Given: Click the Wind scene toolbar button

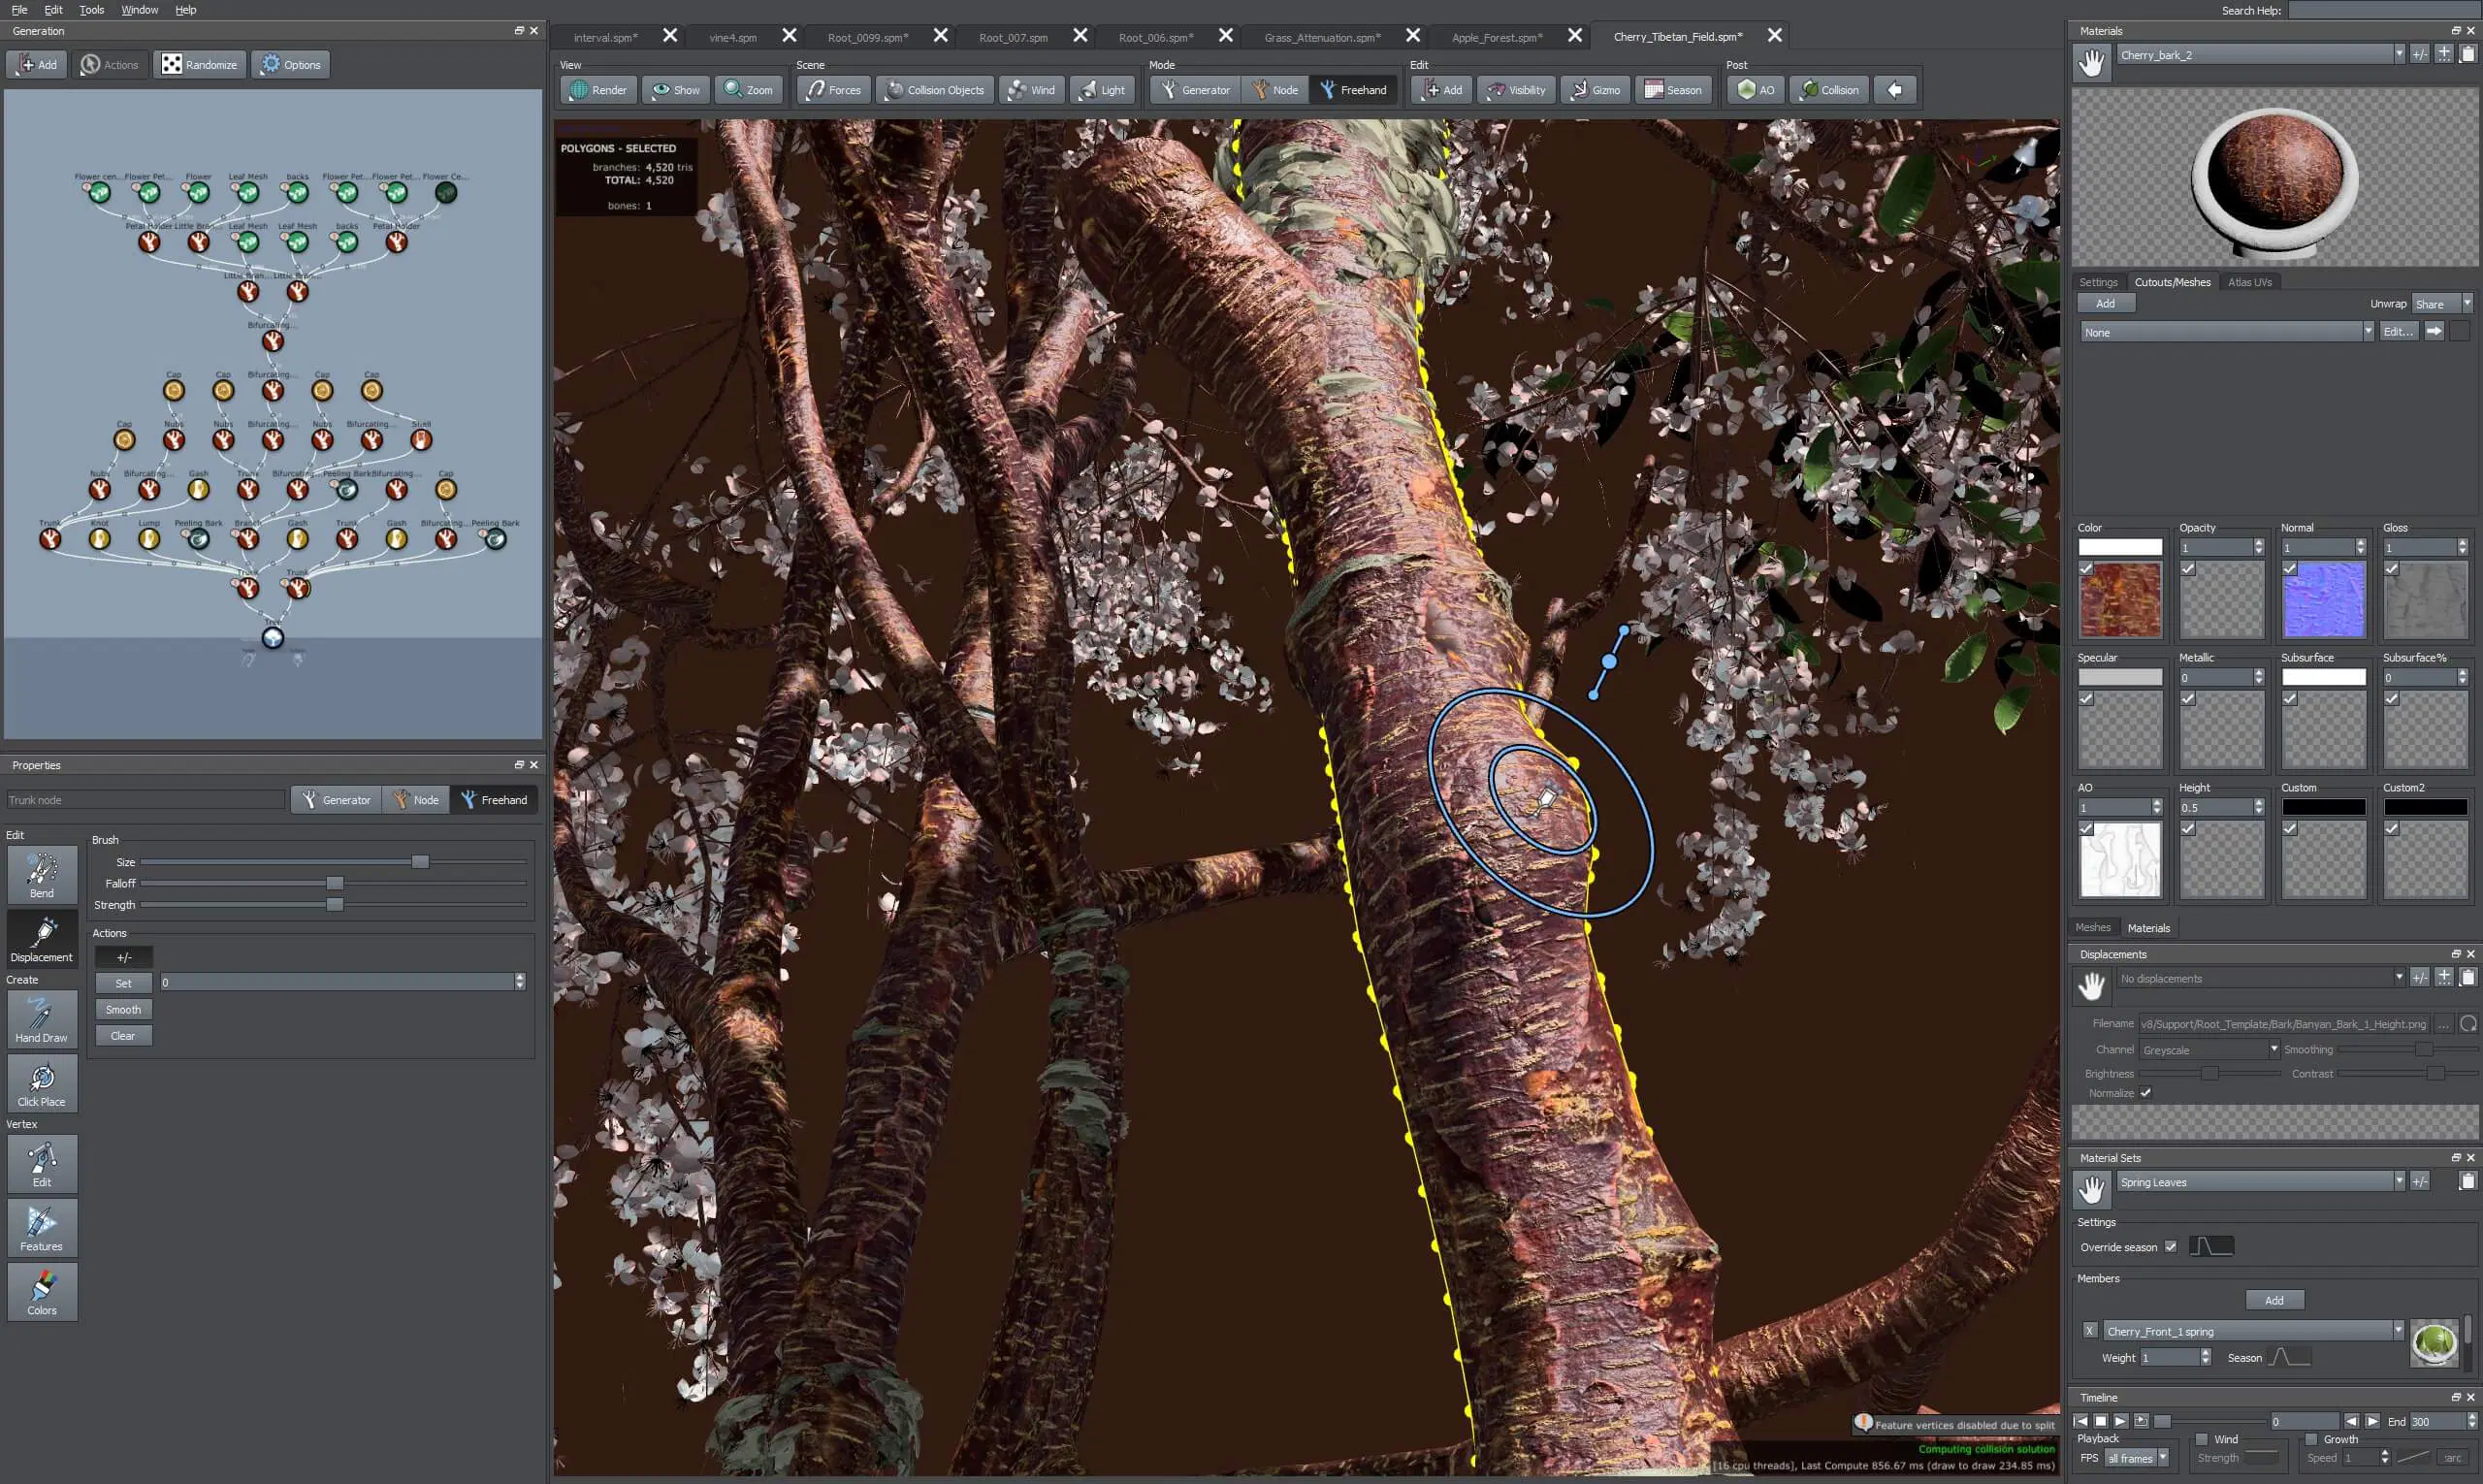Looking at the screenshot, I should point(1031,90).
